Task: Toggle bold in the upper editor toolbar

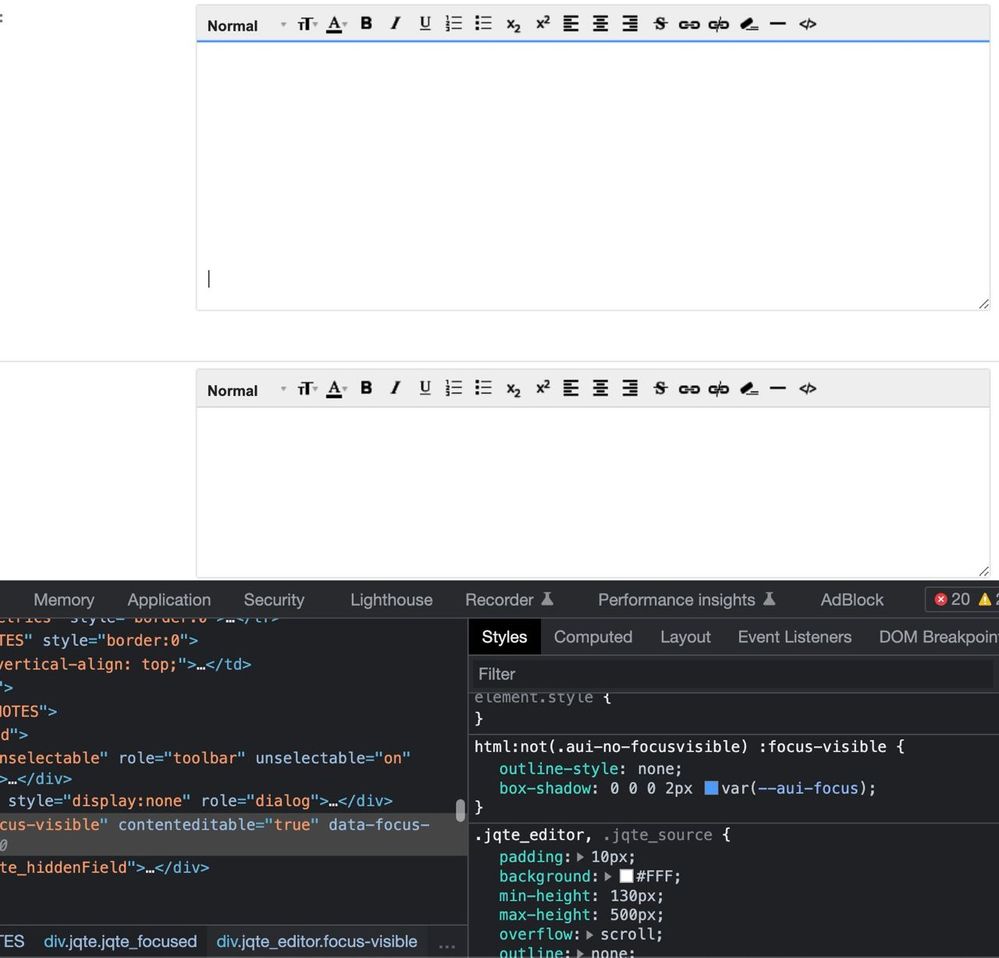Action: 366,24
